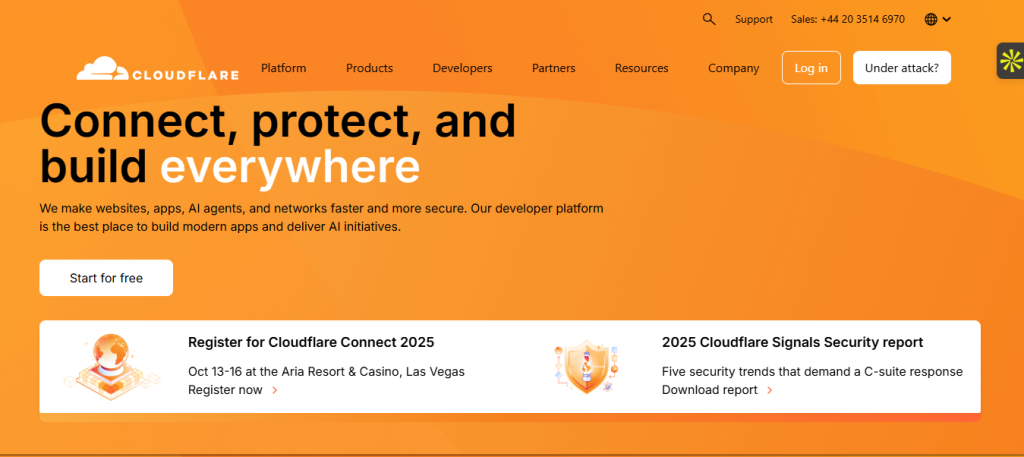
Task: Expand the language dropdown chevron
Action: point(946,20)
